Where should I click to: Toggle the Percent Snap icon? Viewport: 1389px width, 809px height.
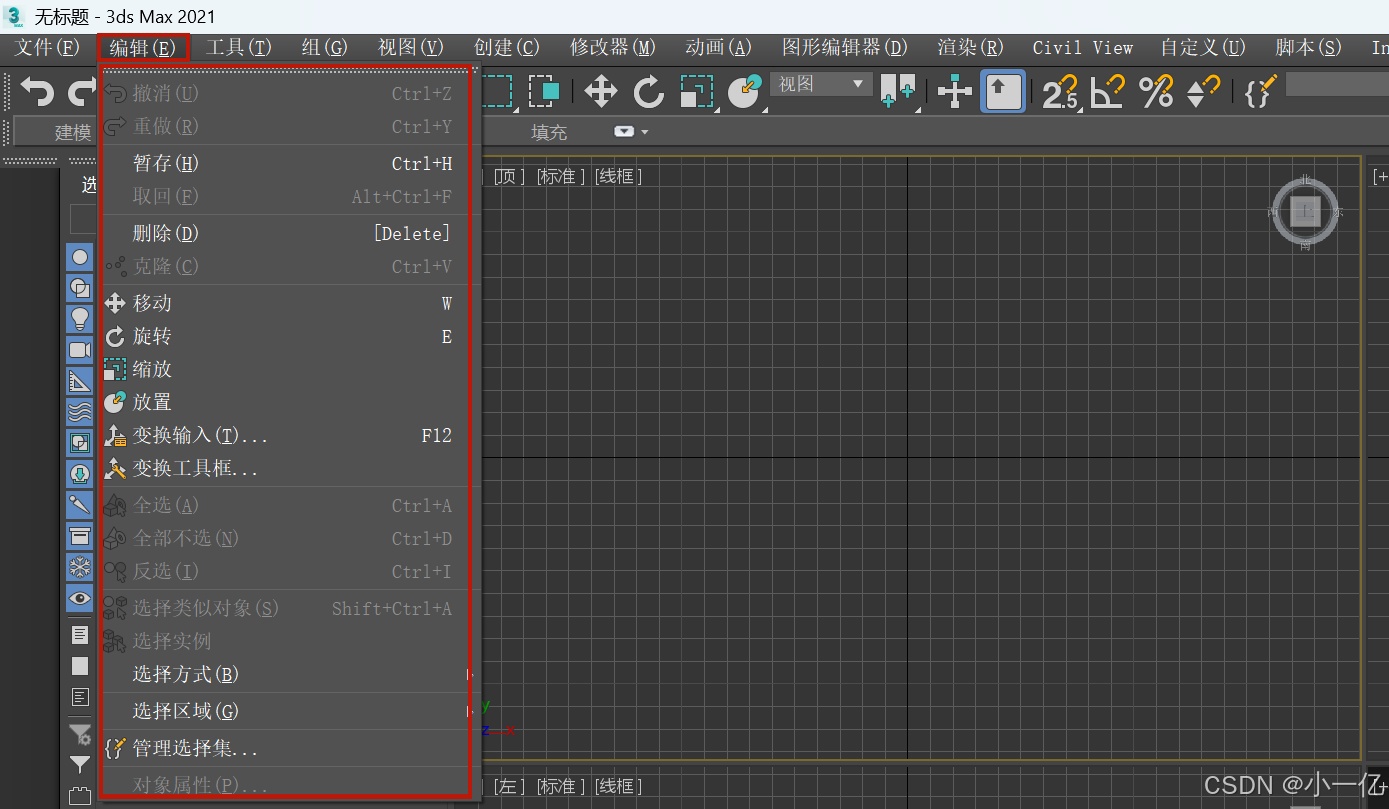pyautogui.click(x=1156, y=92)
